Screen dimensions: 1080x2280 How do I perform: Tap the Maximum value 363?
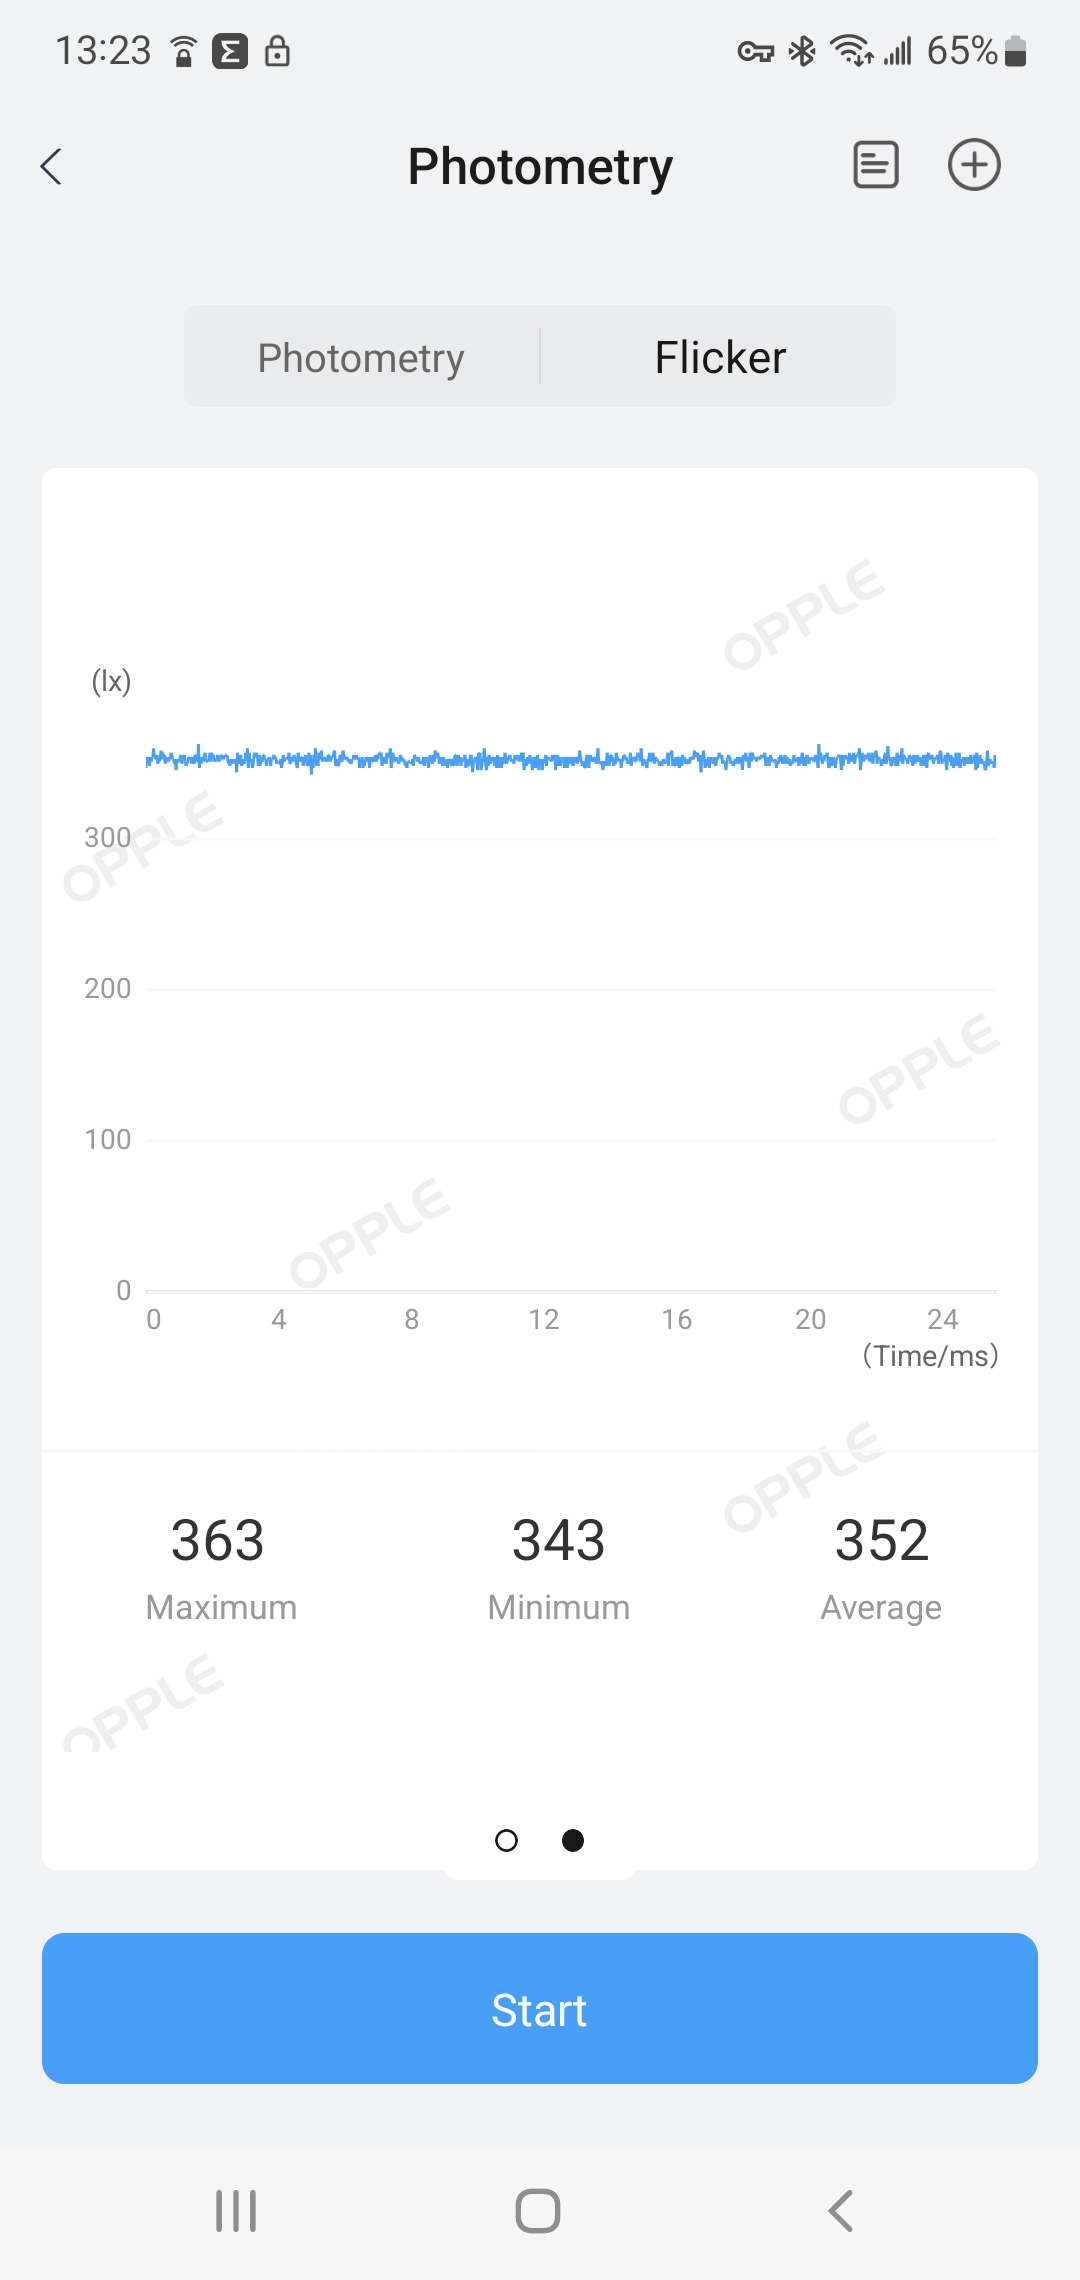[x=218, y=1540]
